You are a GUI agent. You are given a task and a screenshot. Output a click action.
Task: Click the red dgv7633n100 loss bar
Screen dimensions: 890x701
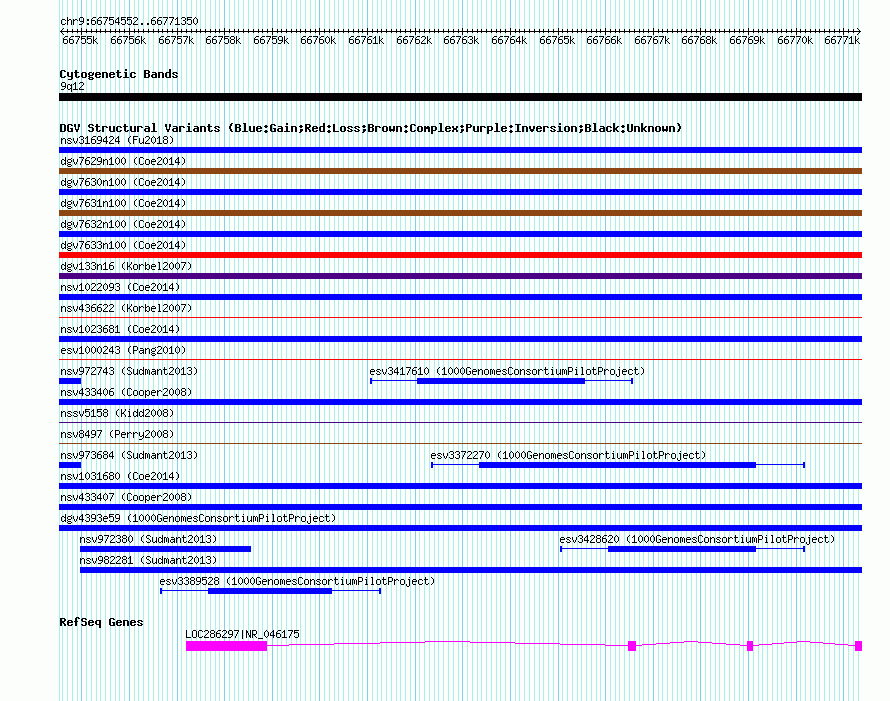coord(460,255)
